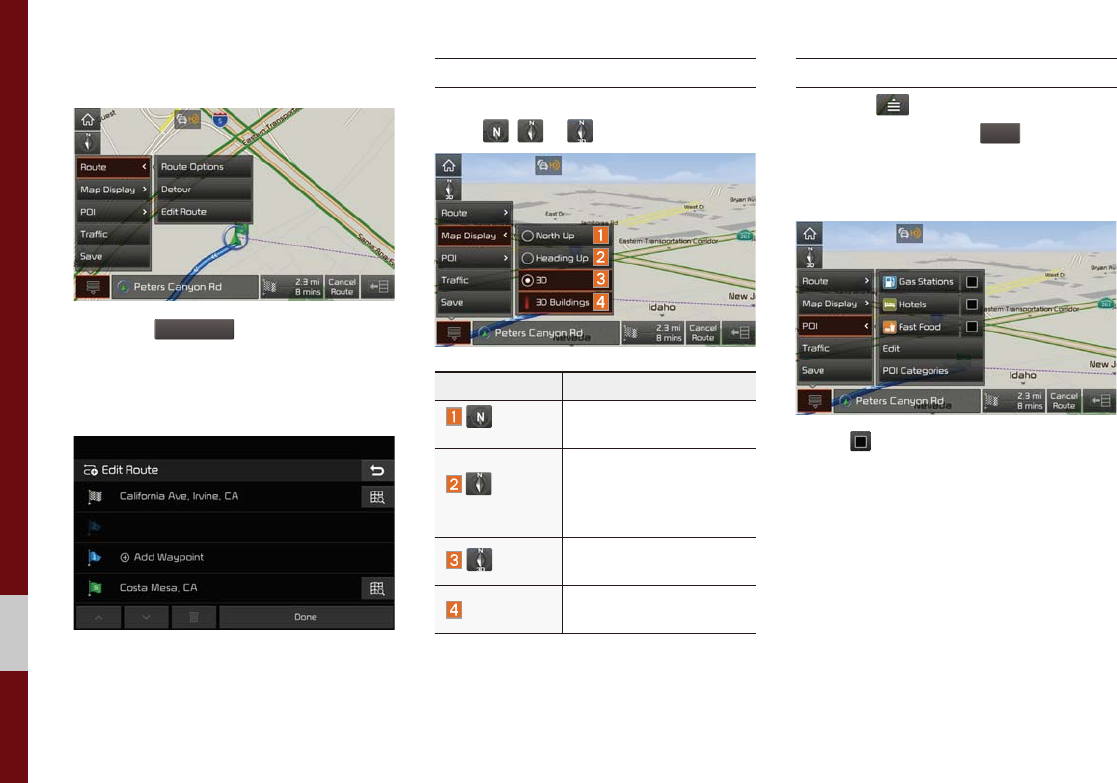1117x783 pixels.
Task: Open the turn list icon in the POI menu screenshot
Action: (x=1101, y=400)
